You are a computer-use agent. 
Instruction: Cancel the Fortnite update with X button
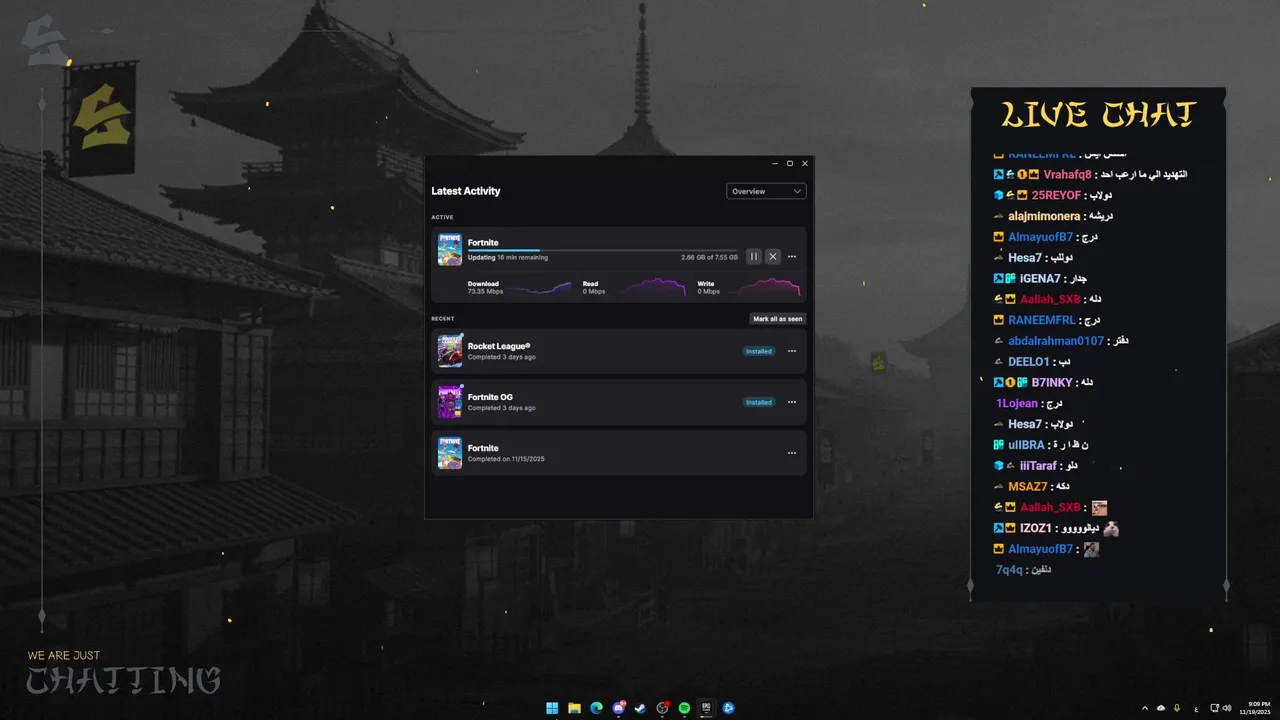(x=773, y=257)
